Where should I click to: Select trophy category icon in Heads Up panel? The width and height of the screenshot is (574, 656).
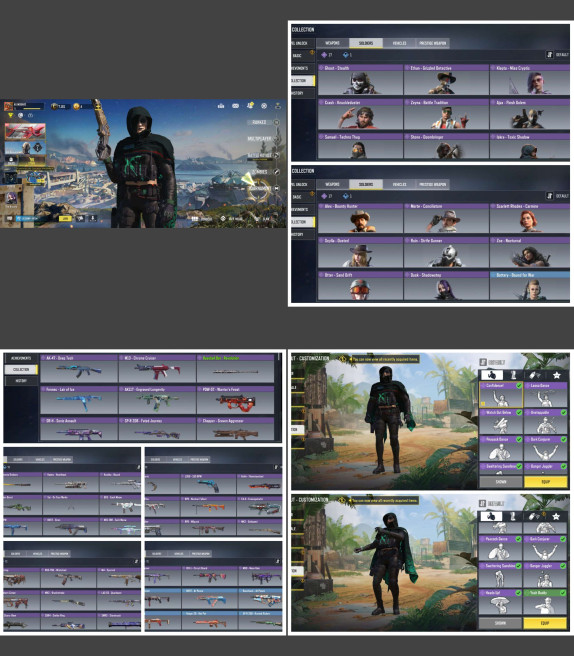tap(513, 516)
